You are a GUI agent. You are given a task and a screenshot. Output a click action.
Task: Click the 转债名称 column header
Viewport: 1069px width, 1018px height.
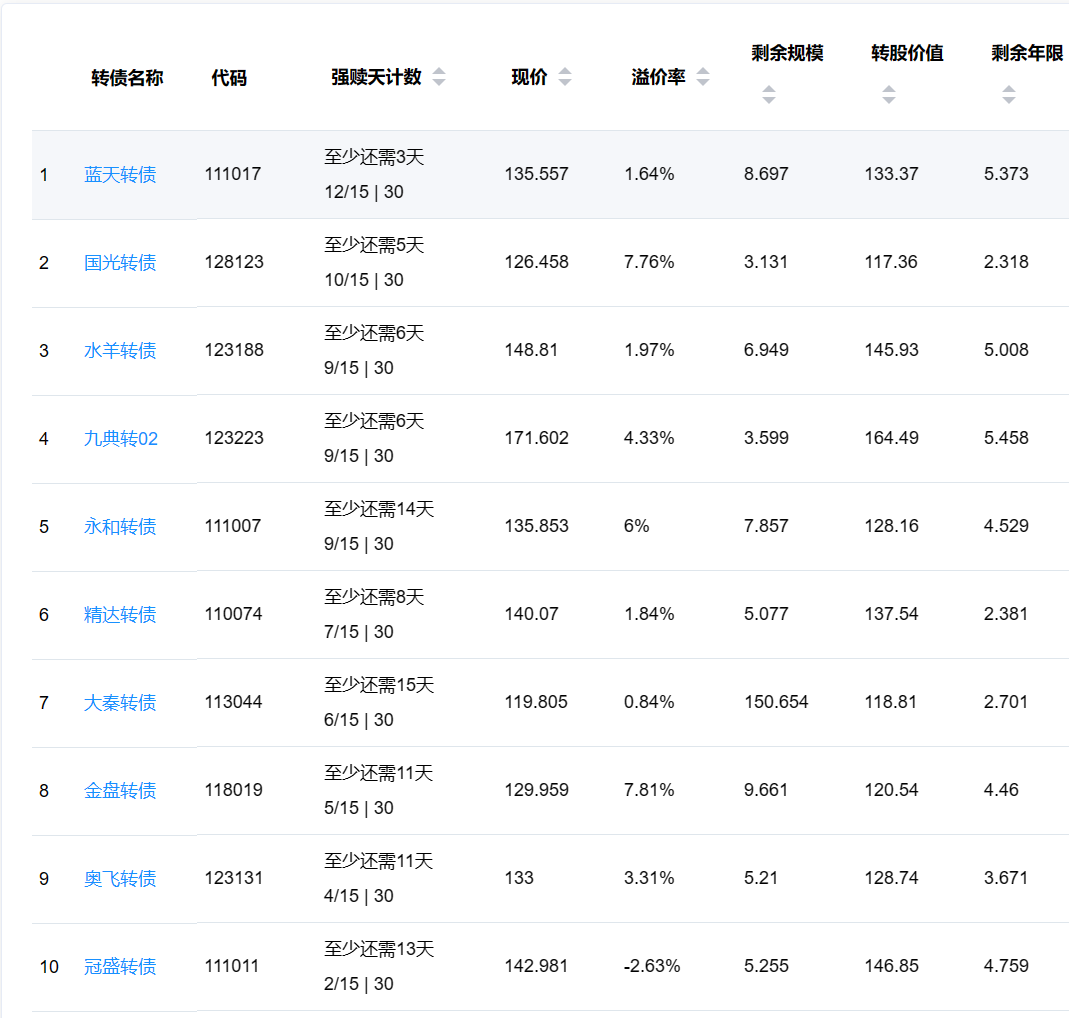coord(127,79)
